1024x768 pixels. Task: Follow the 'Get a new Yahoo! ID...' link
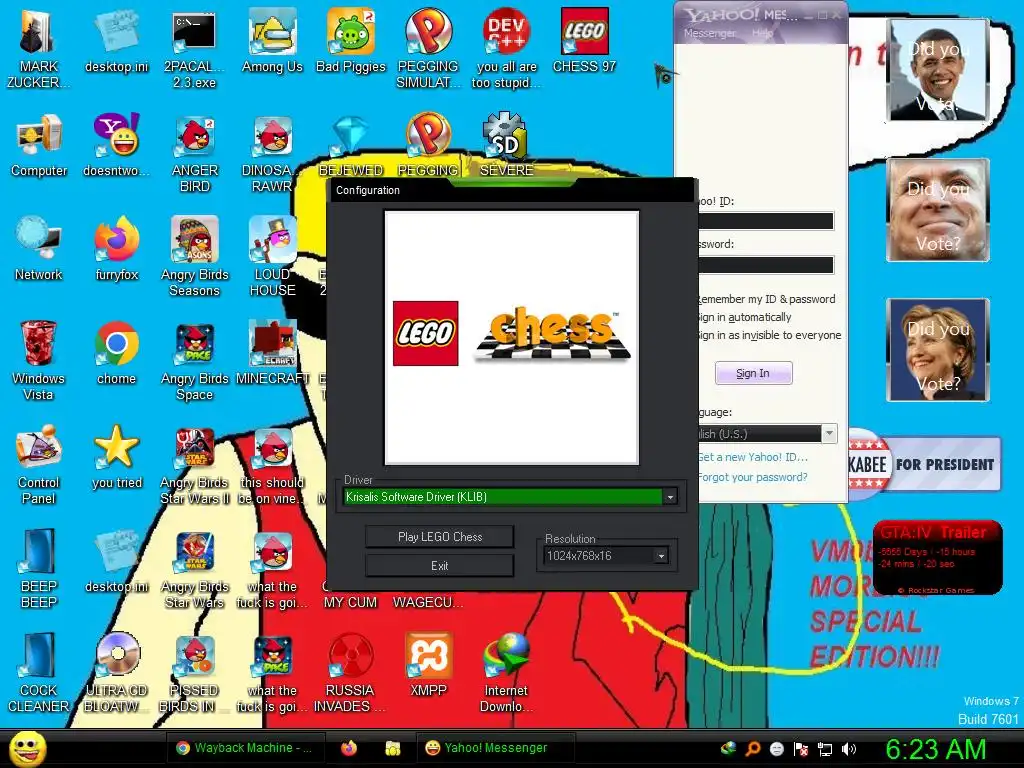[x=753, y=457]
